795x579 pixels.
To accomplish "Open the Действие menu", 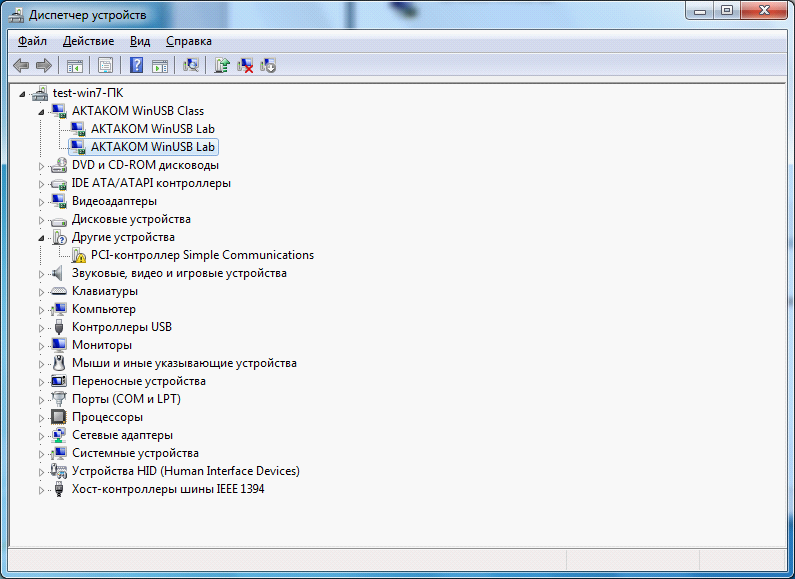I will tap(88, 41).
